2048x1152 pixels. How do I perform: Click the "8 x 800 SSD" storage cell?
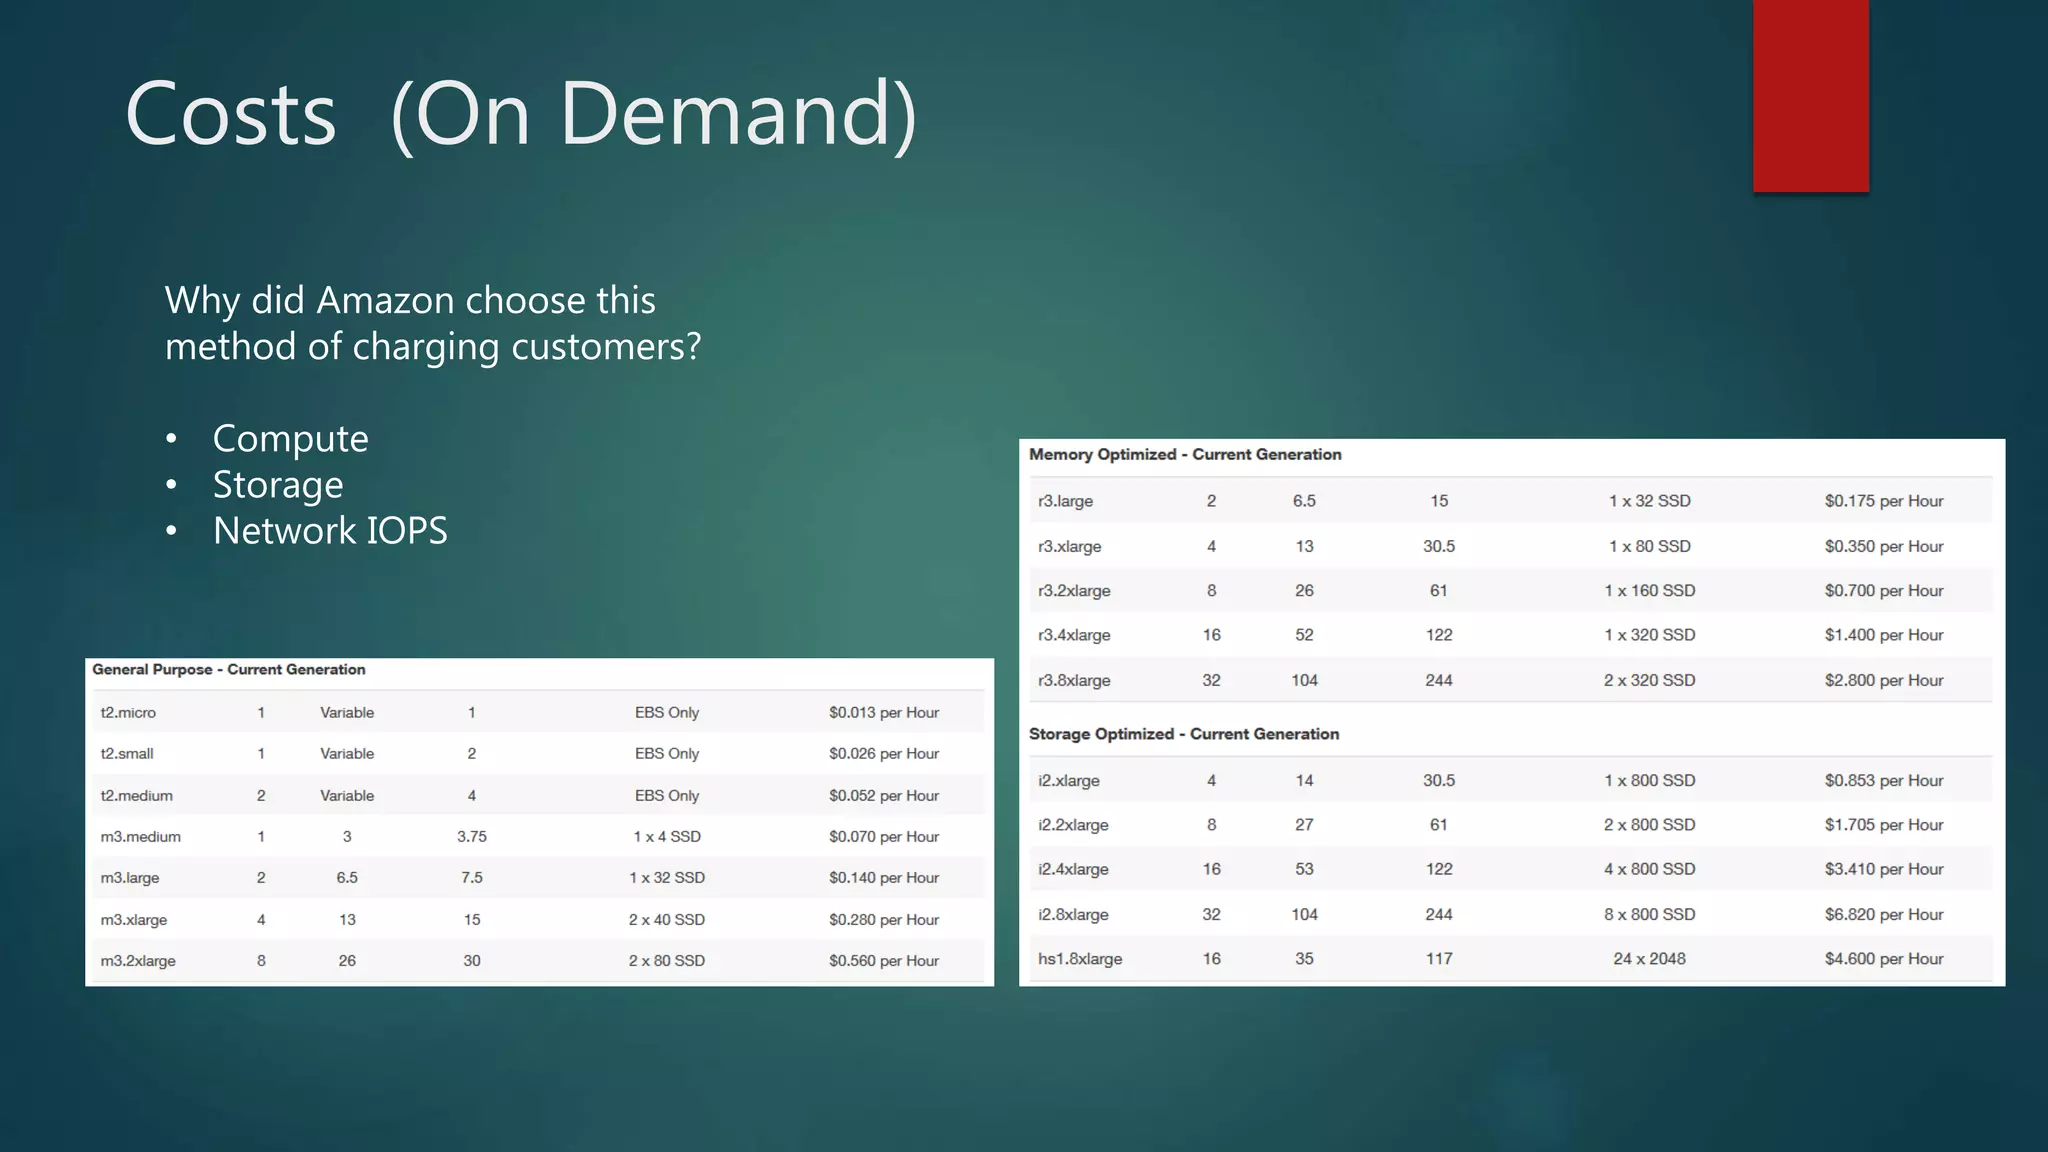1650,914
